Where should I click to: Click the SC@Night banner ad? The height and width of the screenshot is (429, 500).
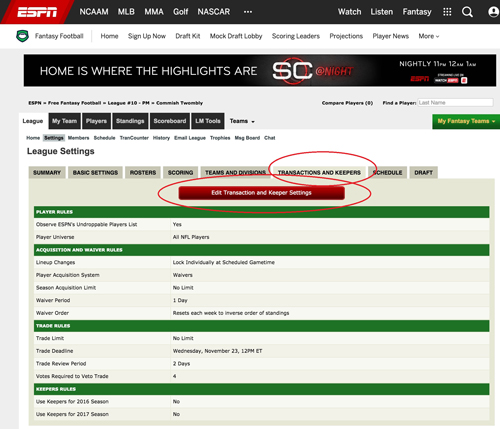pos(260,71)
